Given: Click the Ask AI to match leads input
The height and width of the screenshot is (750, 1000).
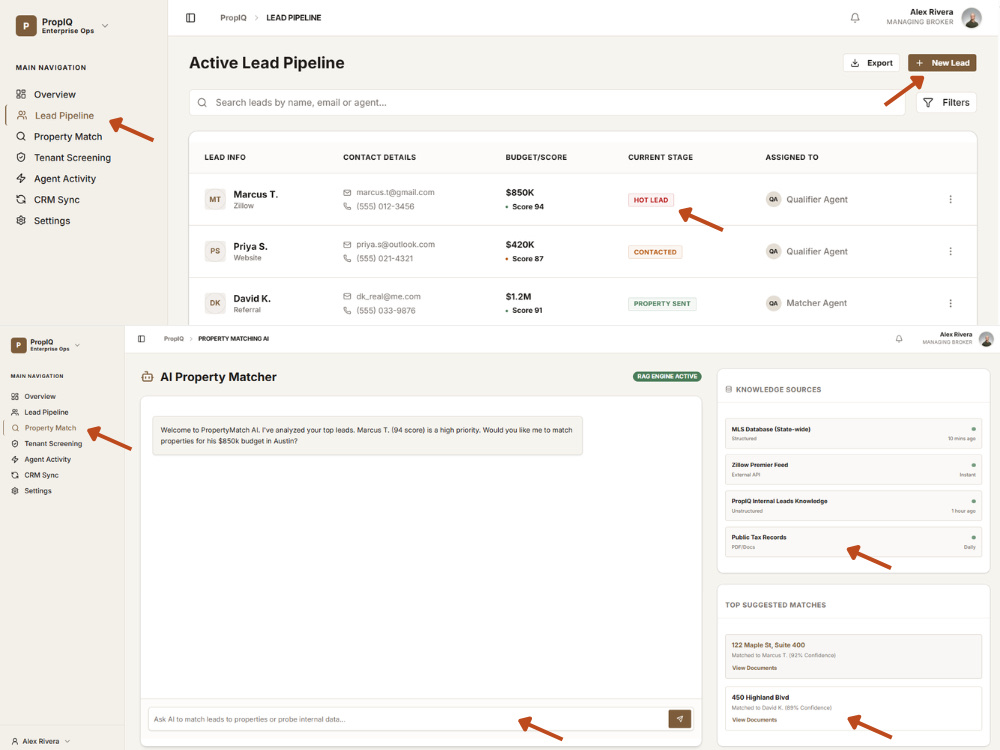Looking at the screenshot, I should coord(408,719).
